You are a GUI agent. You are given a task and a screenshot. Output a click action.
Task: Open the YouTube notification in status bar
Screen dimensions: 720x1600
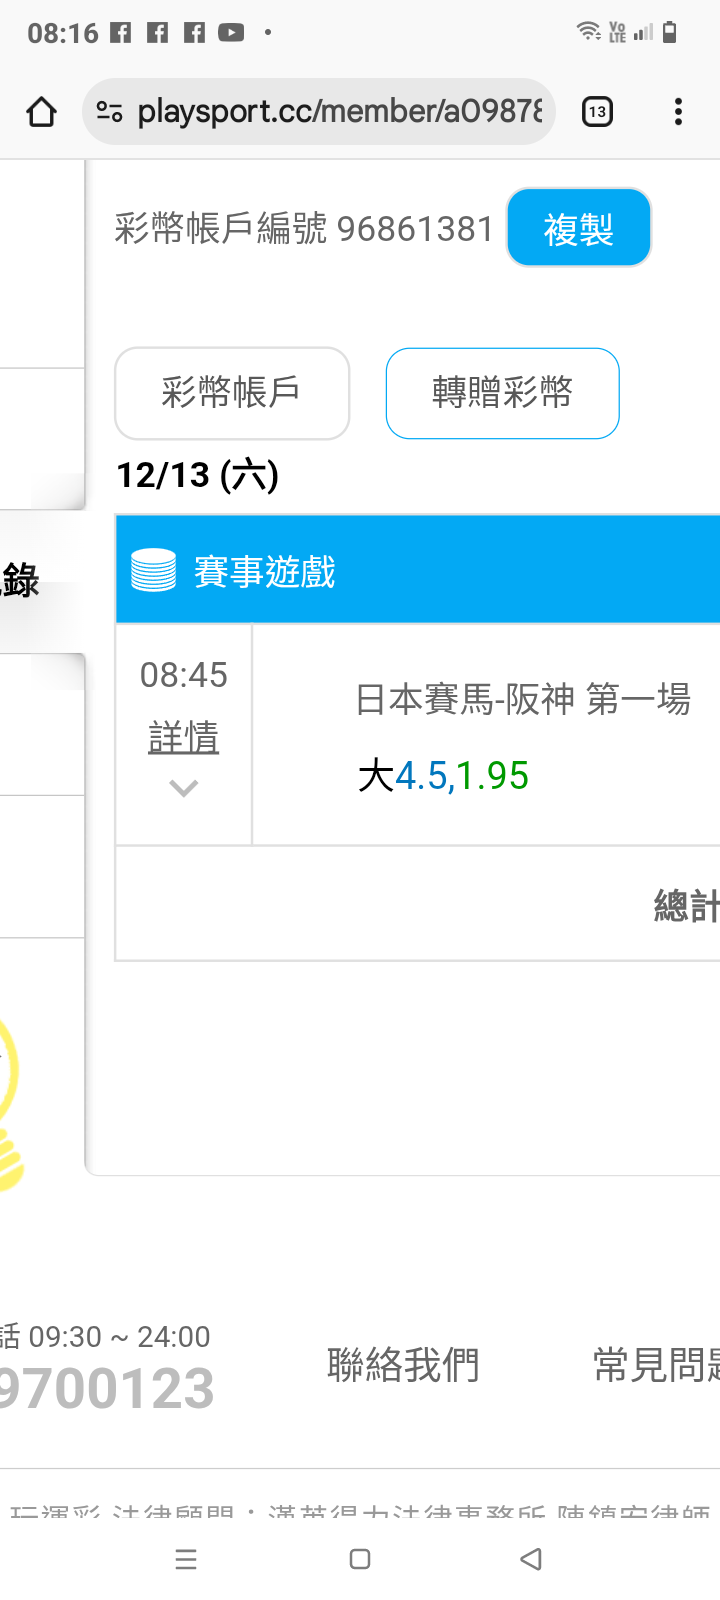click(231, 33)
